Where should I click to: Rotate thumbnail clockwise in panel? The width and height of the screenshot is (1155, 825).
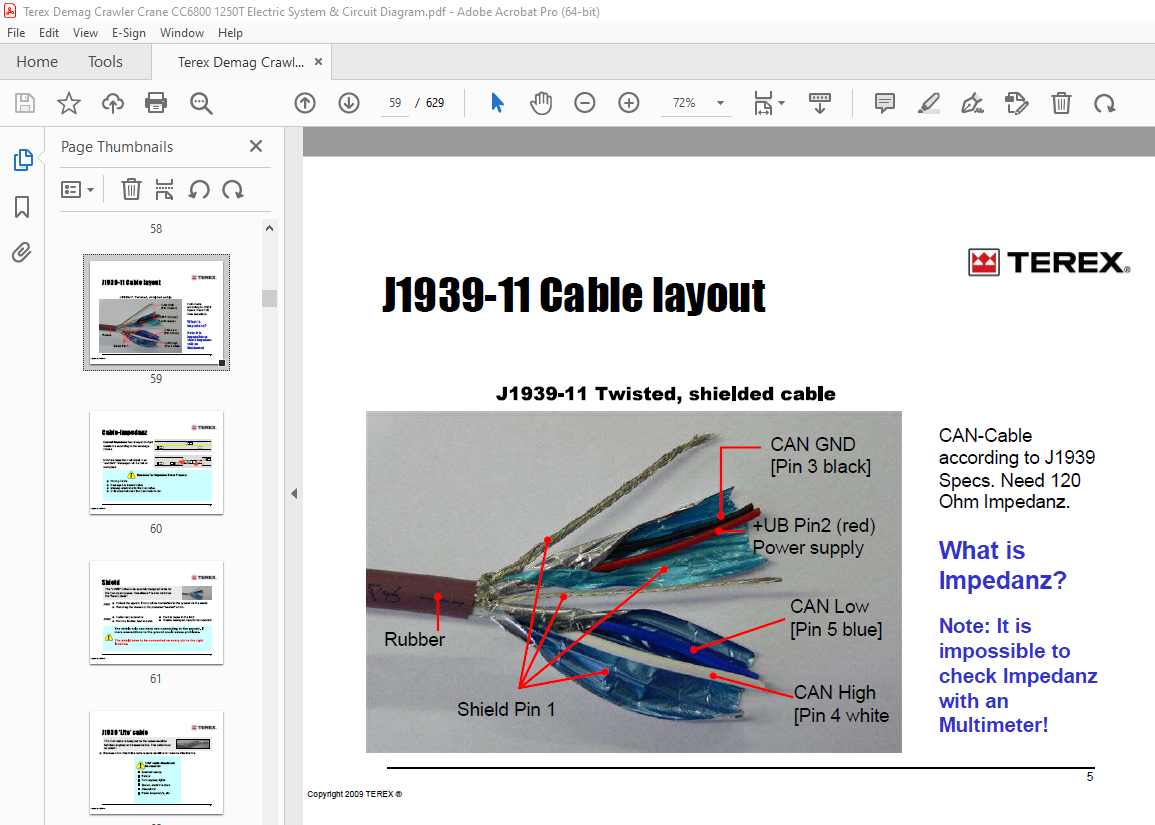(x=233, y=189)
